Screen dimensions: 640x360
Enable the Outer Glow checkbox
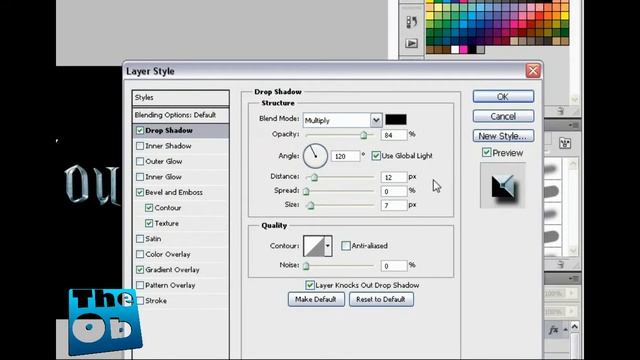140,162
